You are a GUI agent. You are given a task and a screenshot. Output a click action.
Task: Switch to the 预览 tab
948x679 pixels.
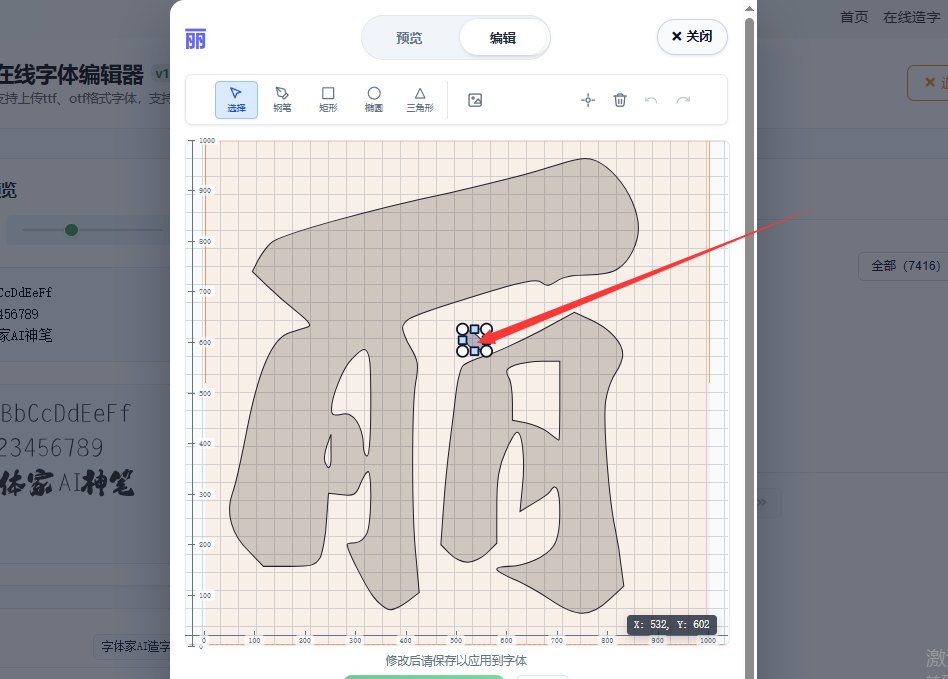click(409, 37)
